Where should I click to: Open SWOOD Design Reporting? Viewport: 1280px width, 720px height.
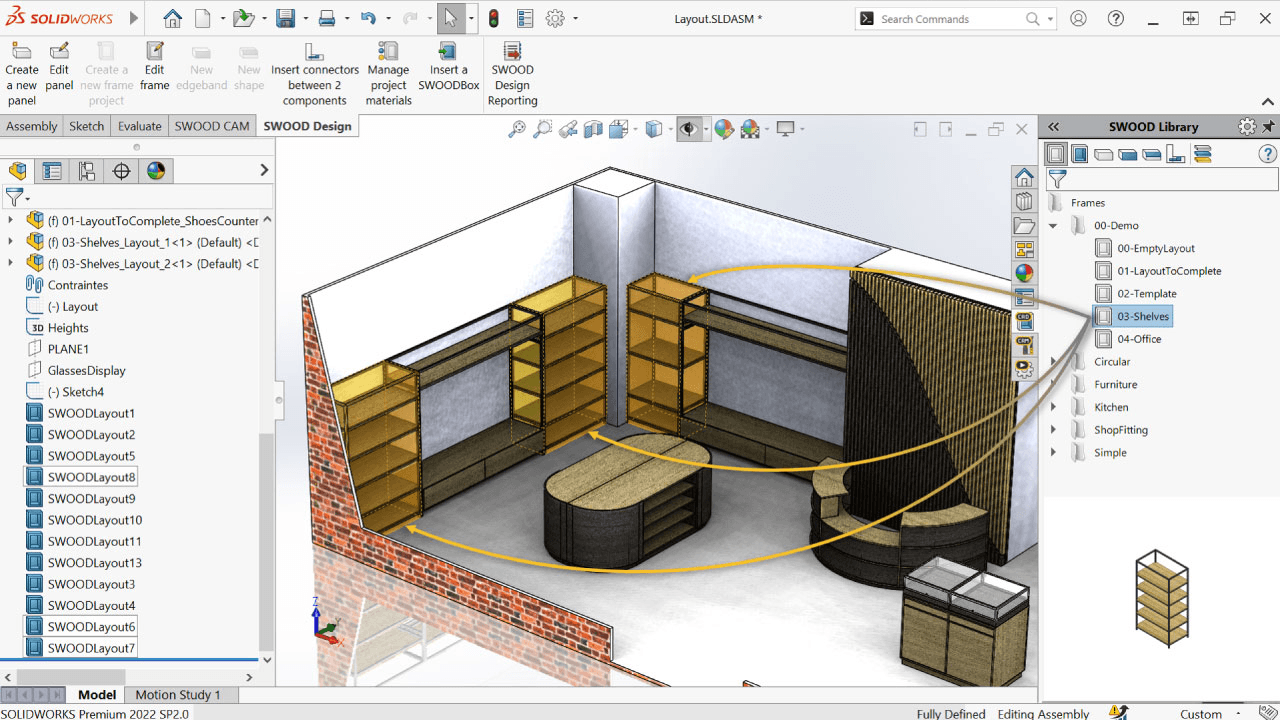coord(512,52)
